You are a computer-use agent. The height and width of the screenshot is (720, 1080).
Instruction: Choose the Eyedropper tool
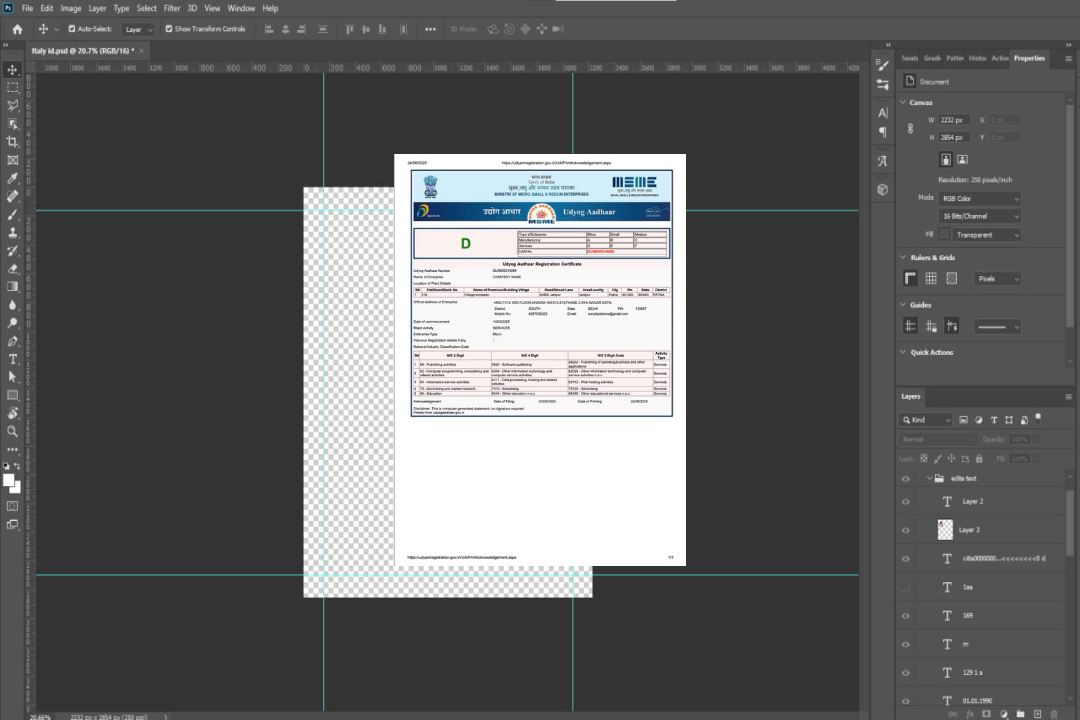(x=13, y=178)
